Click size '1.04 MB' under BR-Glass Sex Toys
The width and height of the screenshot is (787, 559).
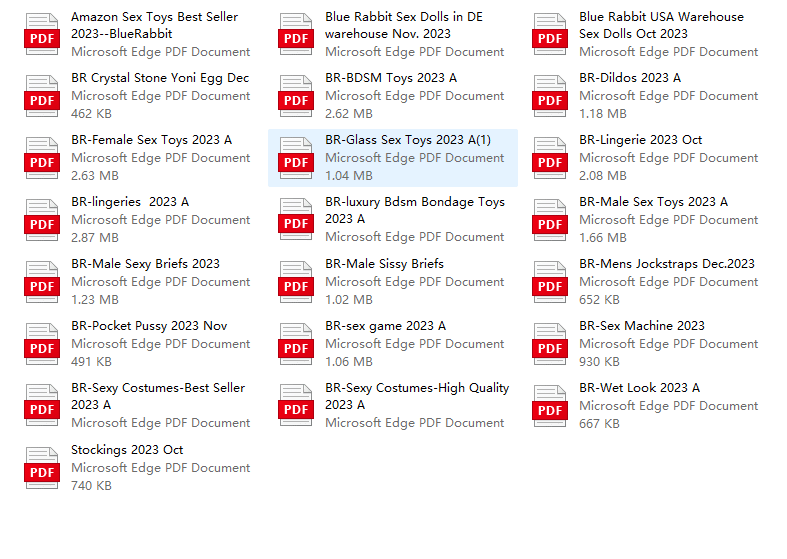(x=349, y=176)
